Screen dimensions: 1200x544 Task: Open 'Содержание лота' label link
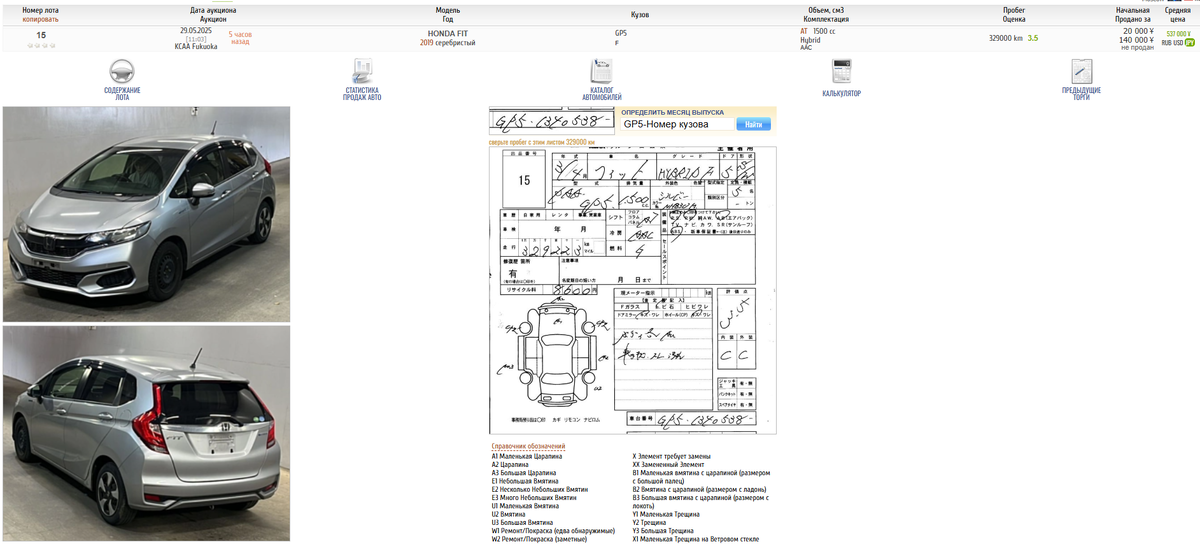pos(122,93)
